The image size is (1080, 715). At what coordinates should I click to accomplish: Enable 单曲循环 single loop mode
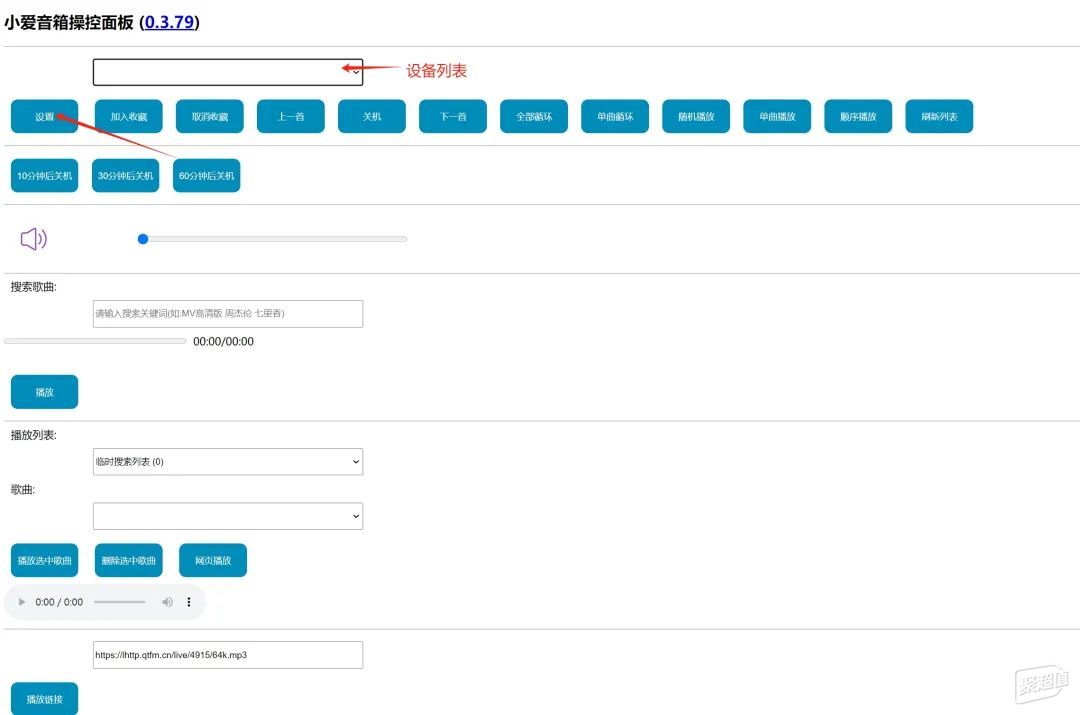pos(615,116)
